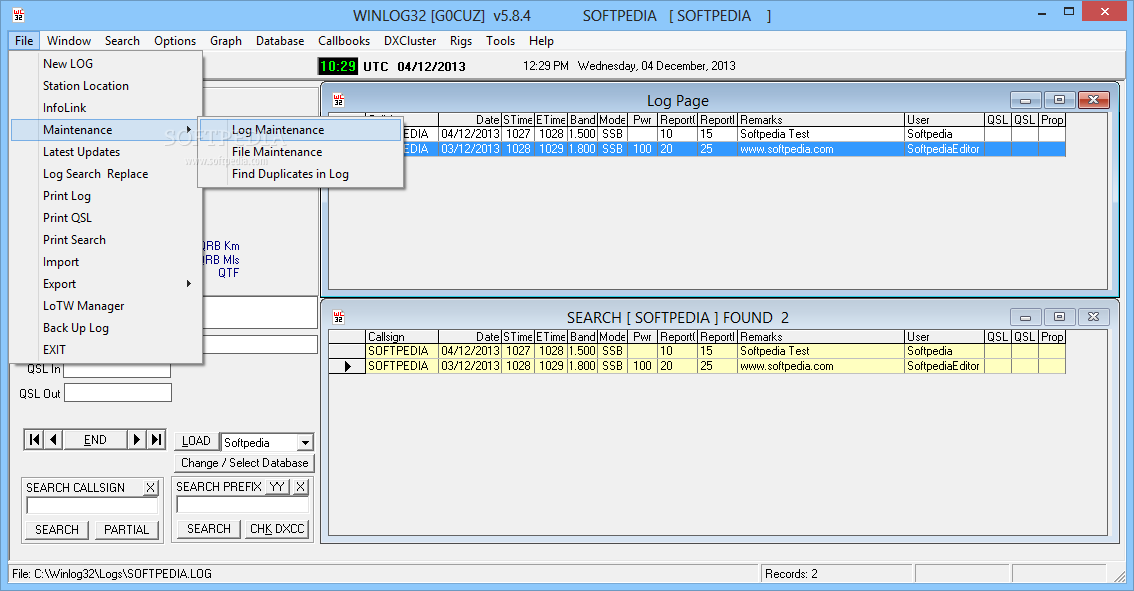Click SEARCH under SEARCH CALLSIGN
This screenshot has height=591, width=1134.
(57, 530)
